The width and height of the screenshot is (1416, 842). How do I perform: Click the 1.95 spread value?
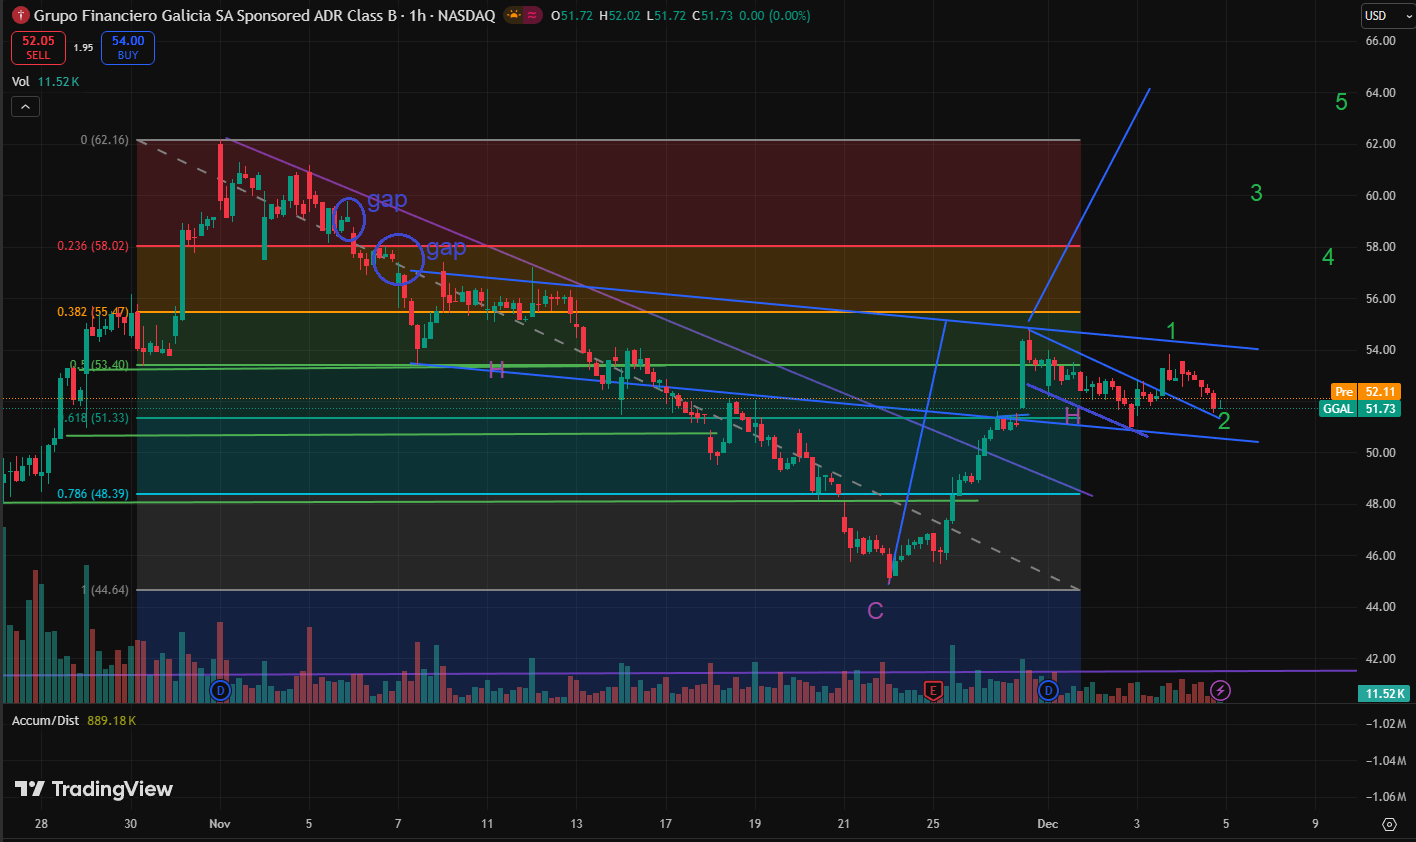tap(83, 48)
